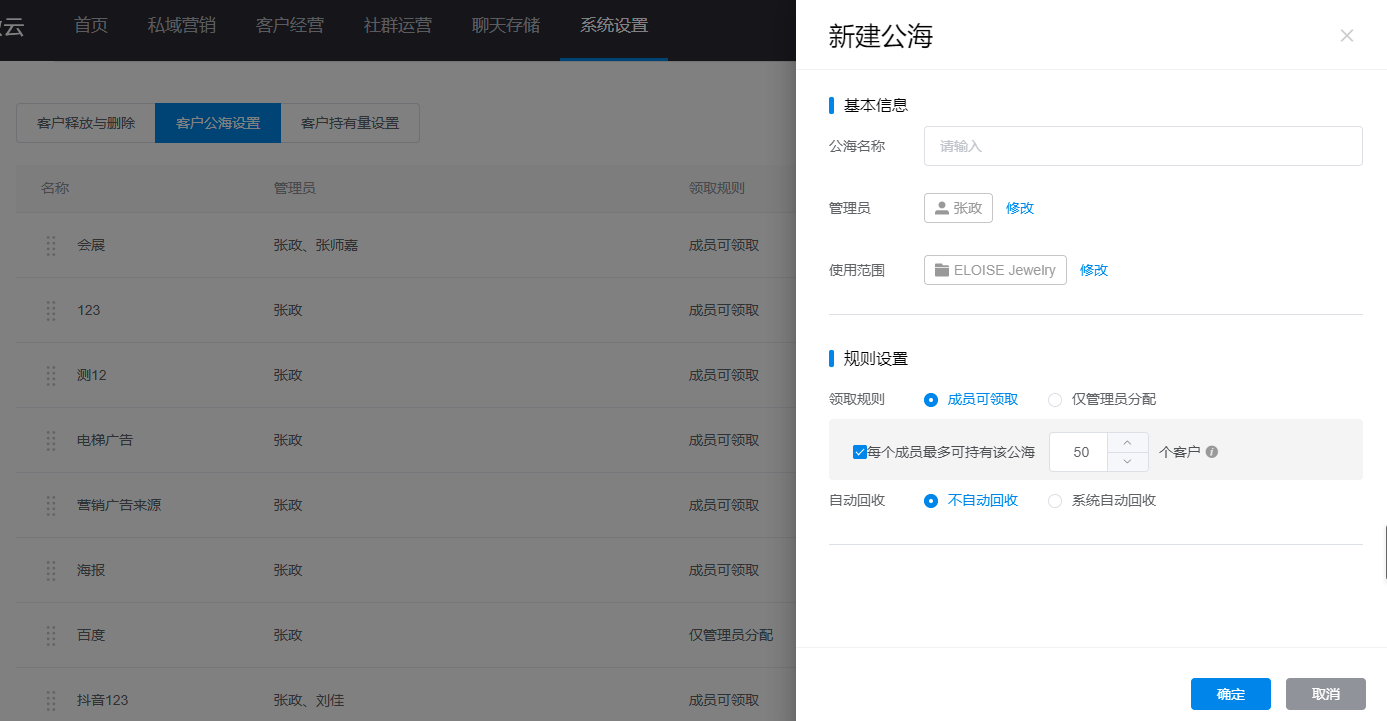The image size is (1387, 721).
Task: Increase customer limit with the up arrow
Action: 1127,442
